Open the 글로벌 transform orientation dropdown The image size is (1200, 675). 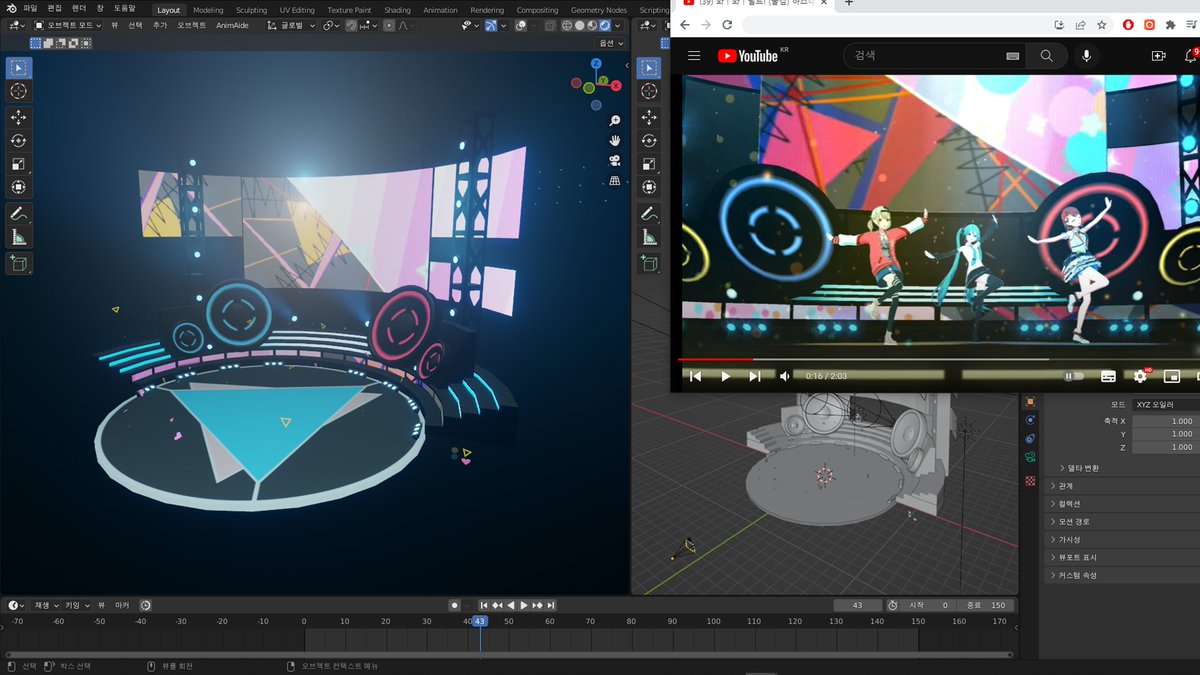tap(293, 26)
